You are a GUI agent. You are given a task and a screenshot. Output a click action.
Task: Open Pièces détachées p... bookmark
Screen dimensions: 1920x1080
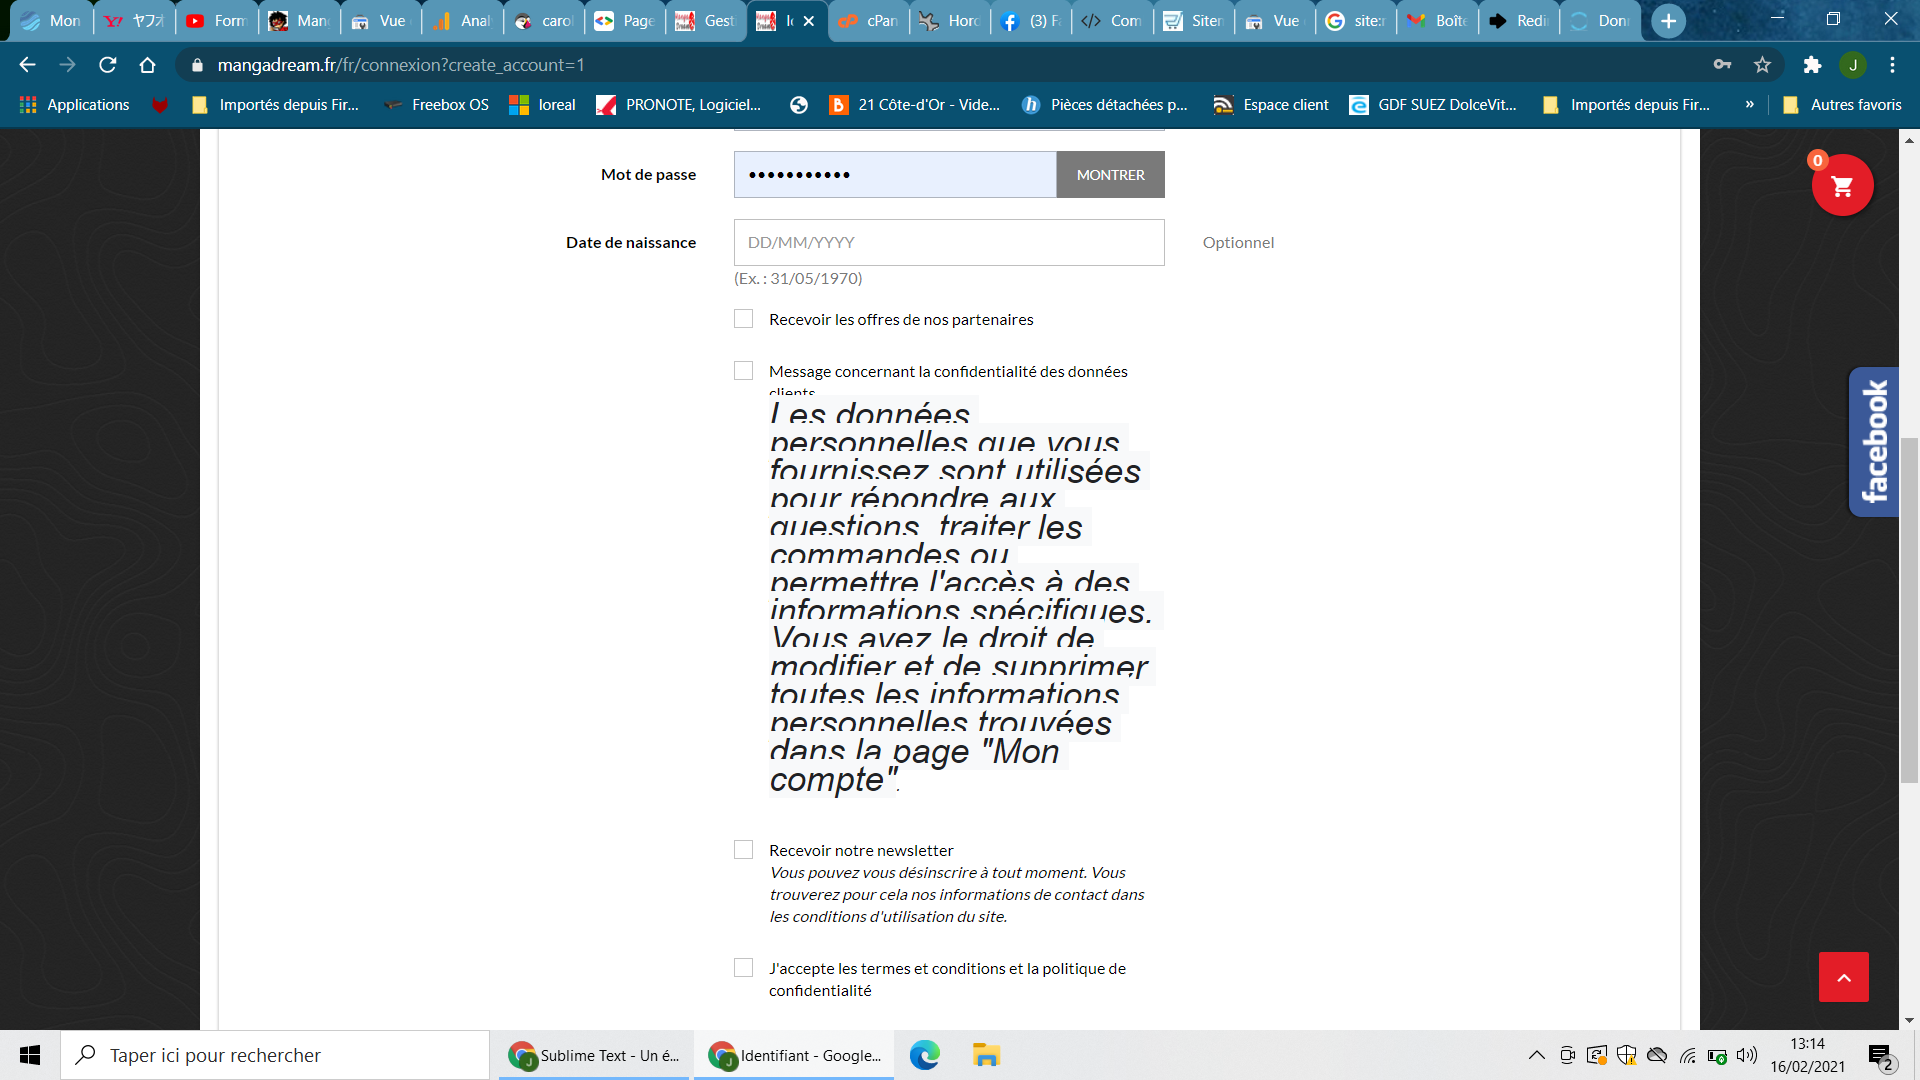(x=1105, y=105)
